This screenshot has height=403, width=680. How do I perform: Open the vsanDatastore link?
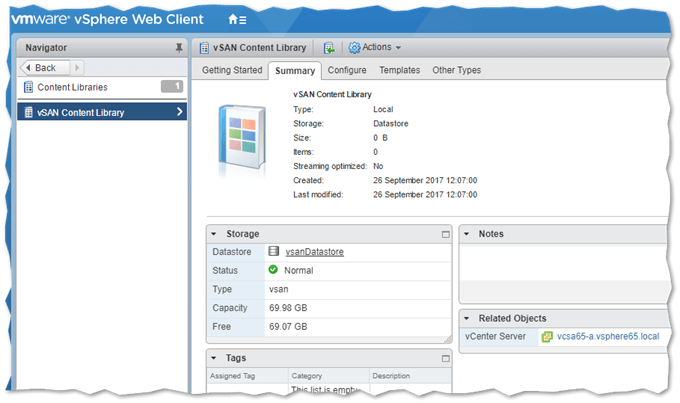click(x=314, y=252)
